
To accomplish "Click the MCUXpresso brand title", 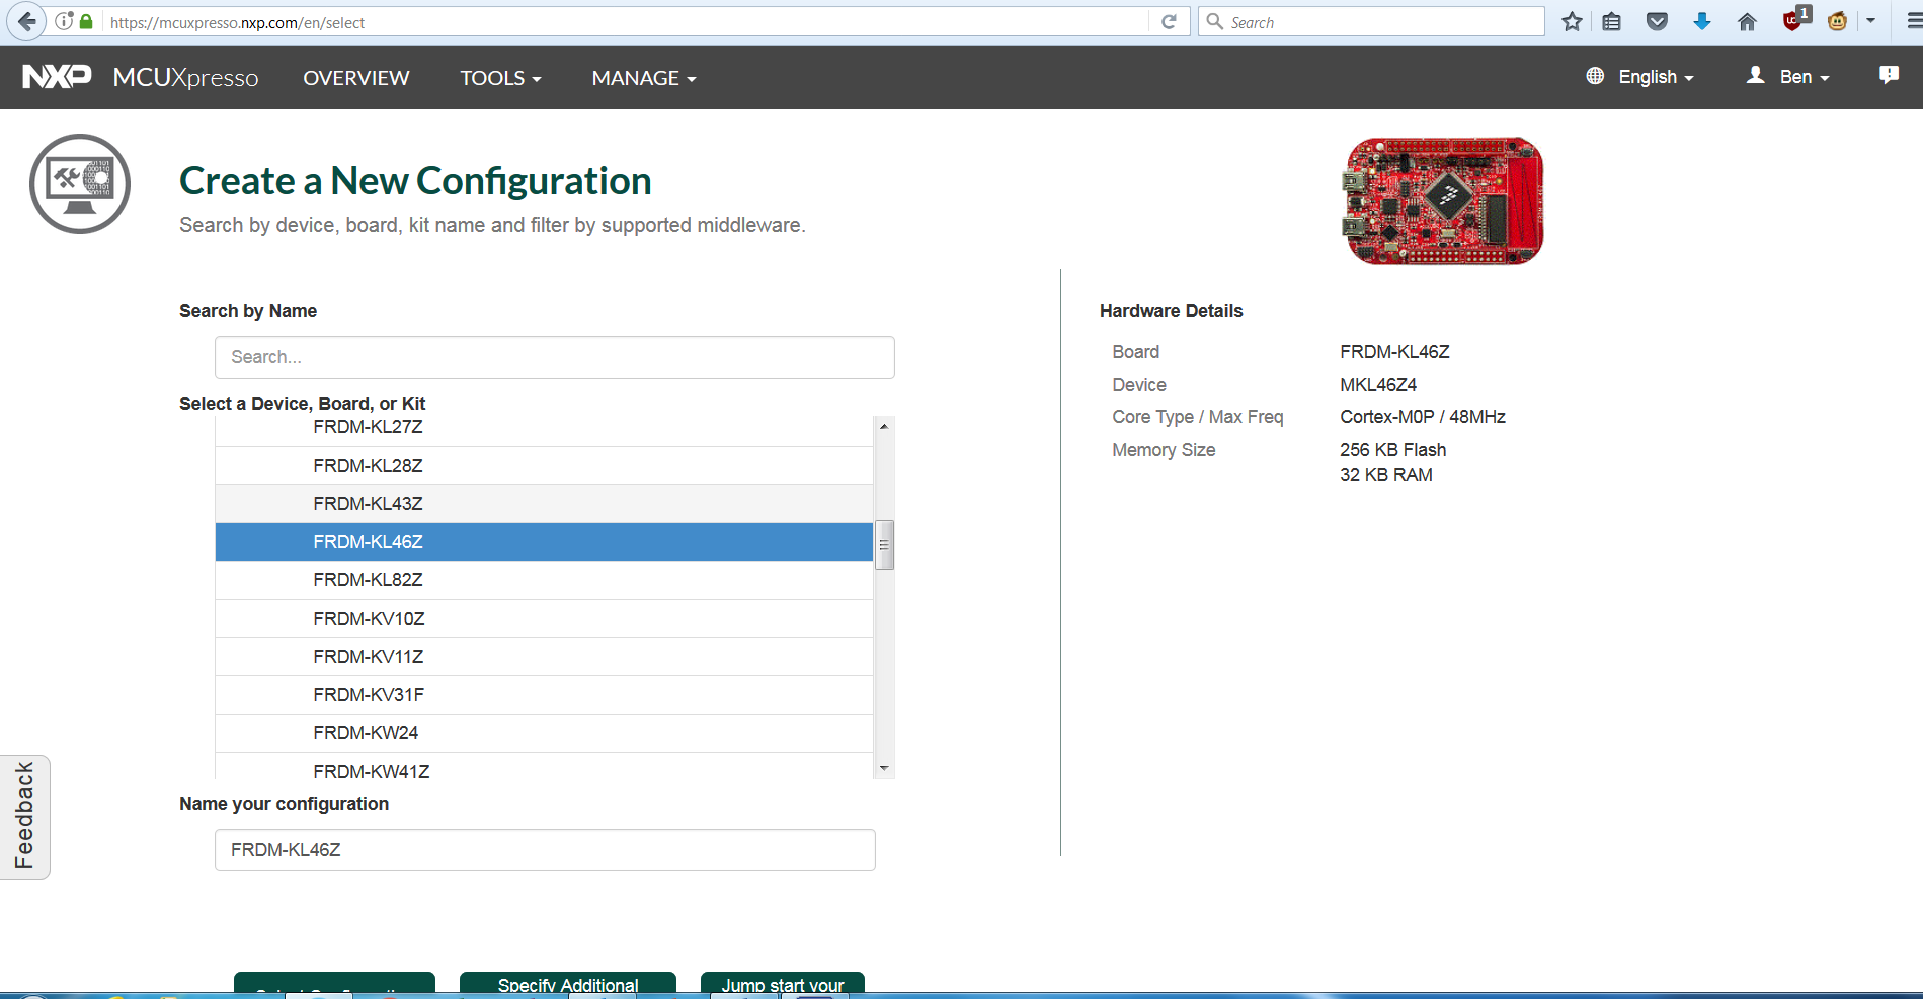I will click(x=185, y=78).
